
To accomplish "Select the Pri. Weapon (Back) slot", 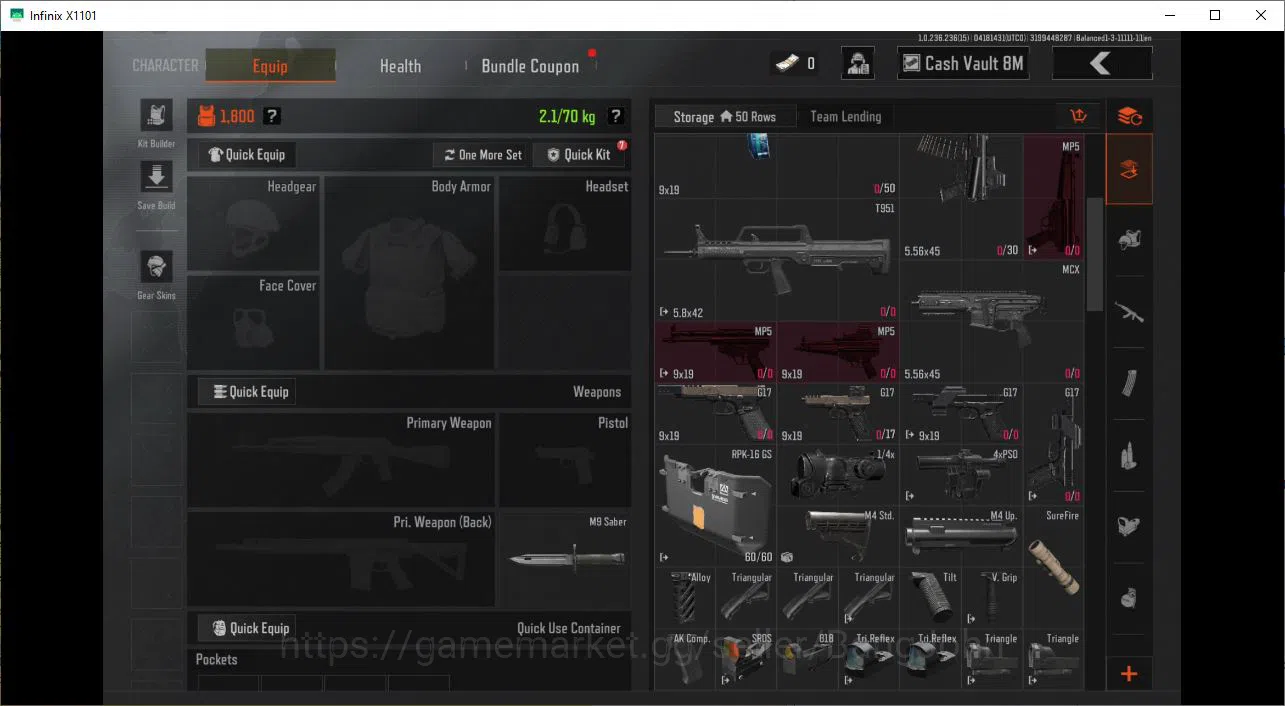I will (x=341, y=559).
